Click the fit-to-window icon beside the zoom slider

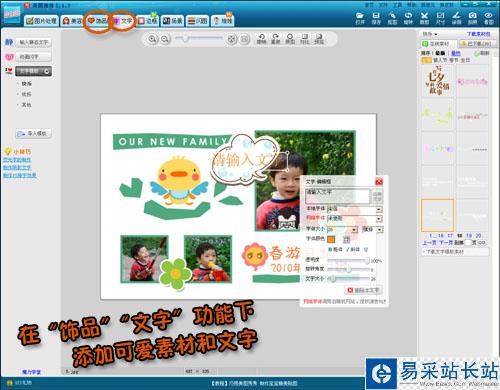pyautogui.click(x=231, y=39)
